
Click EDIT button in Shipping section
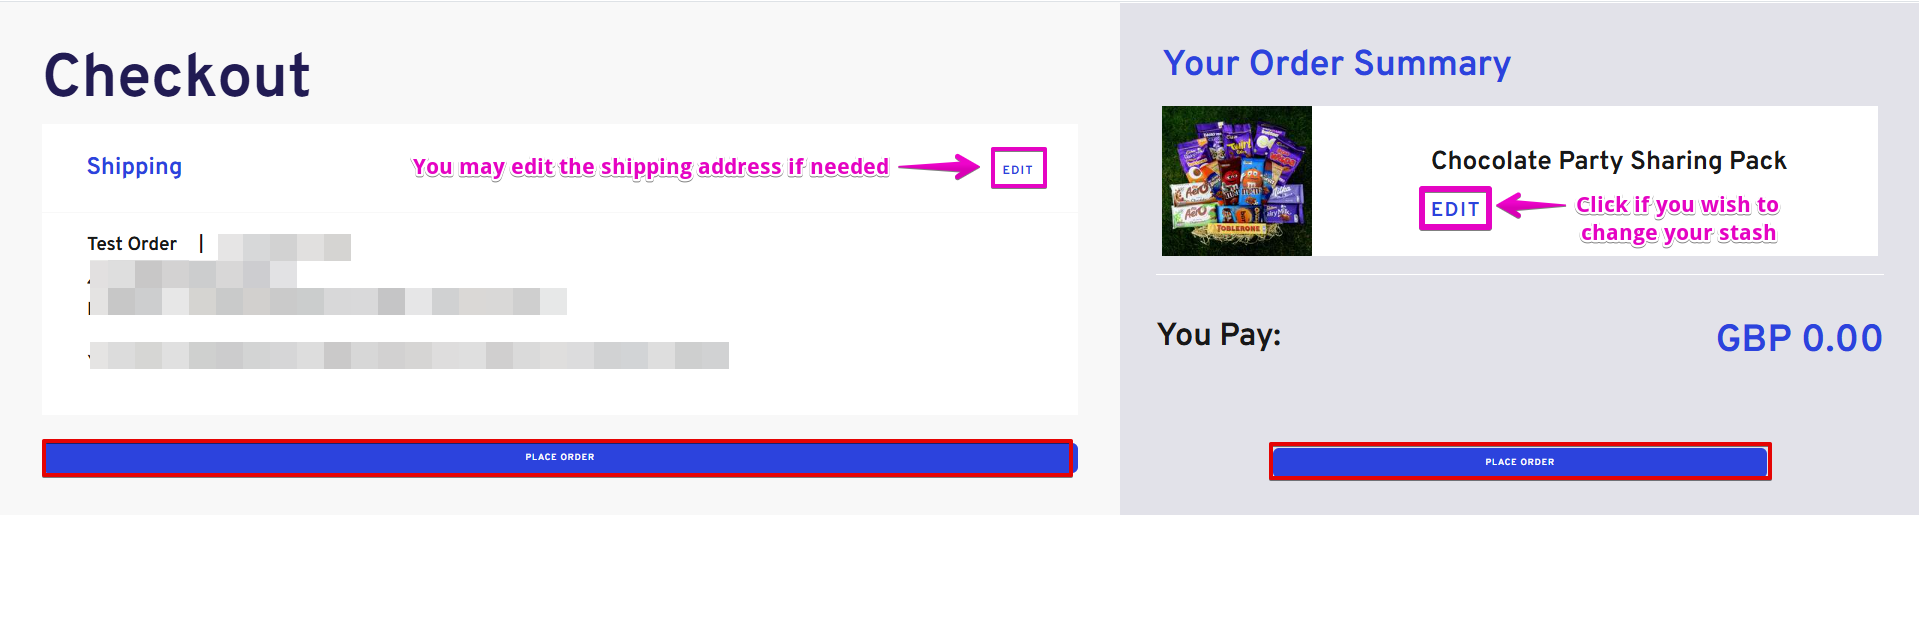(1018, 169)
